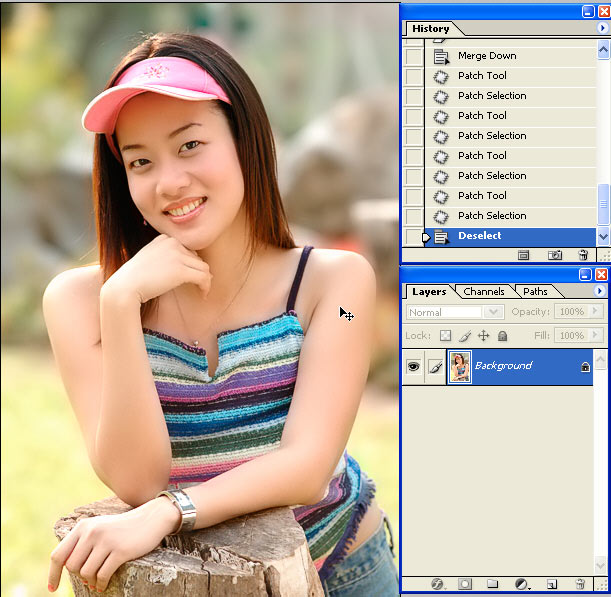Click the Background layer's lock icon
This screenshot has width=611, height=597.
pyautogui.click(x=585, y=367)
